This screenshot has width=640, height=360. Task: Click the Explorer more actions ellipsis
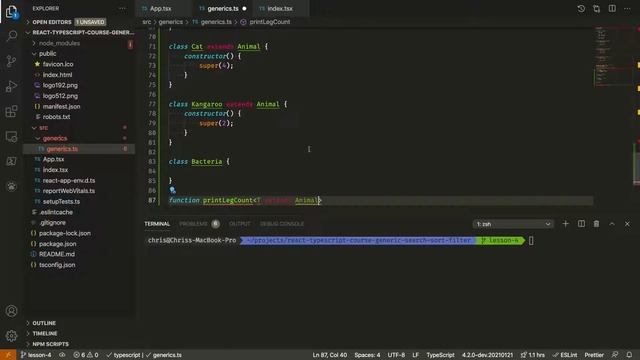(122, 8)
